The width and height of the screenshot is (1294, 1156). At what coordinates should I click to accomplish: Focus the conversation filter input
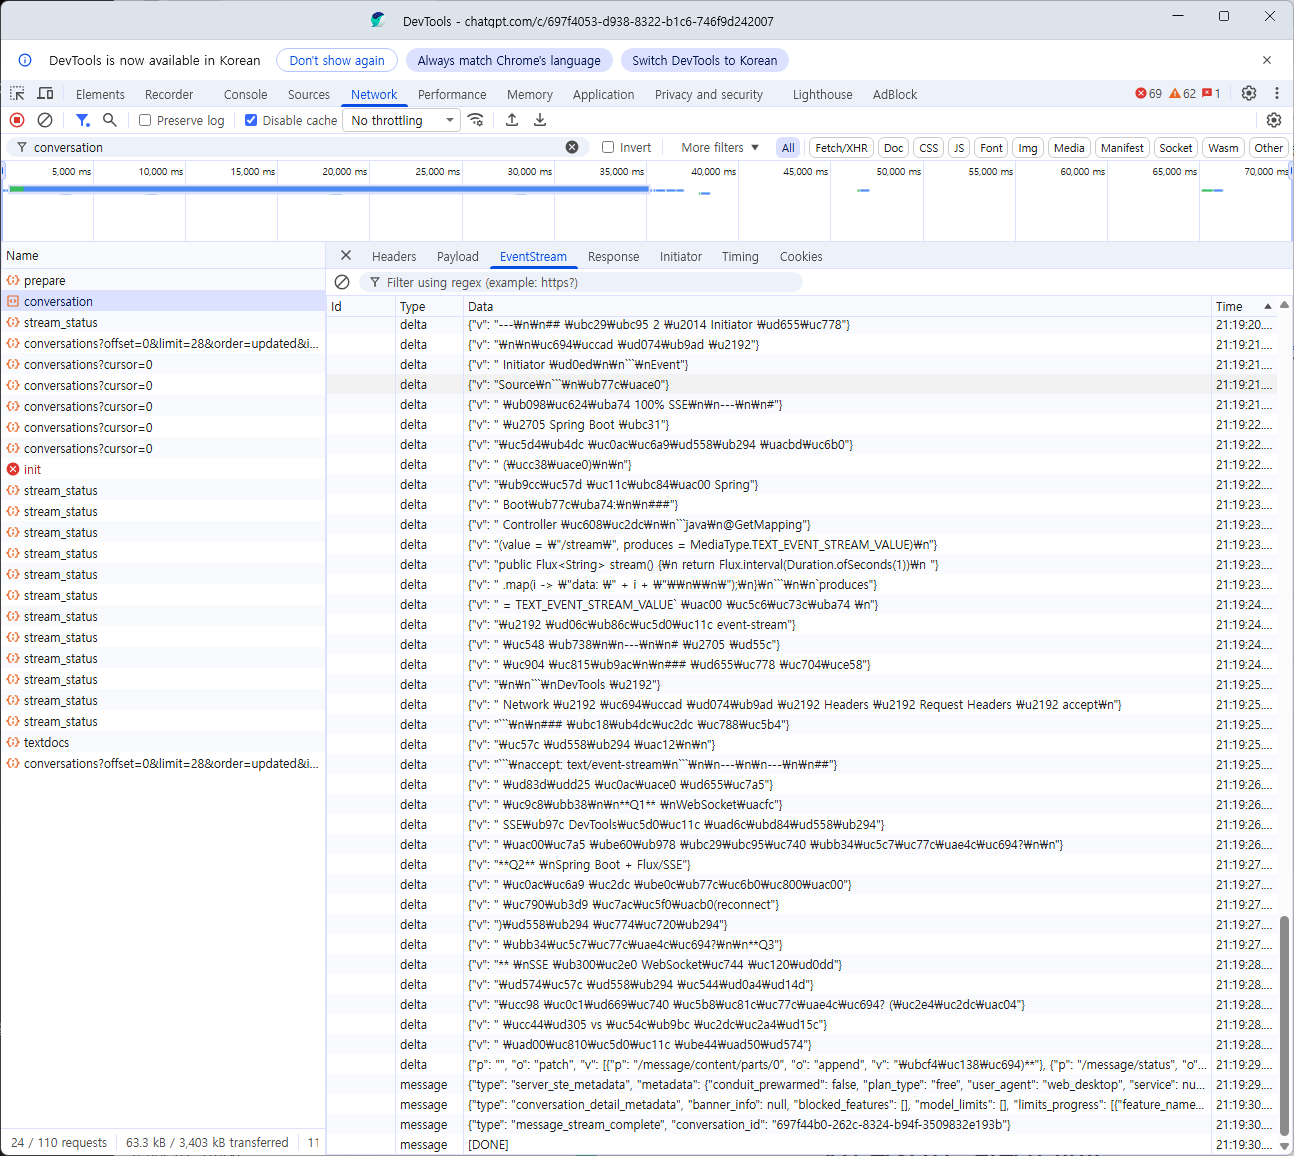pyautogui.click(x=297, y=147)
